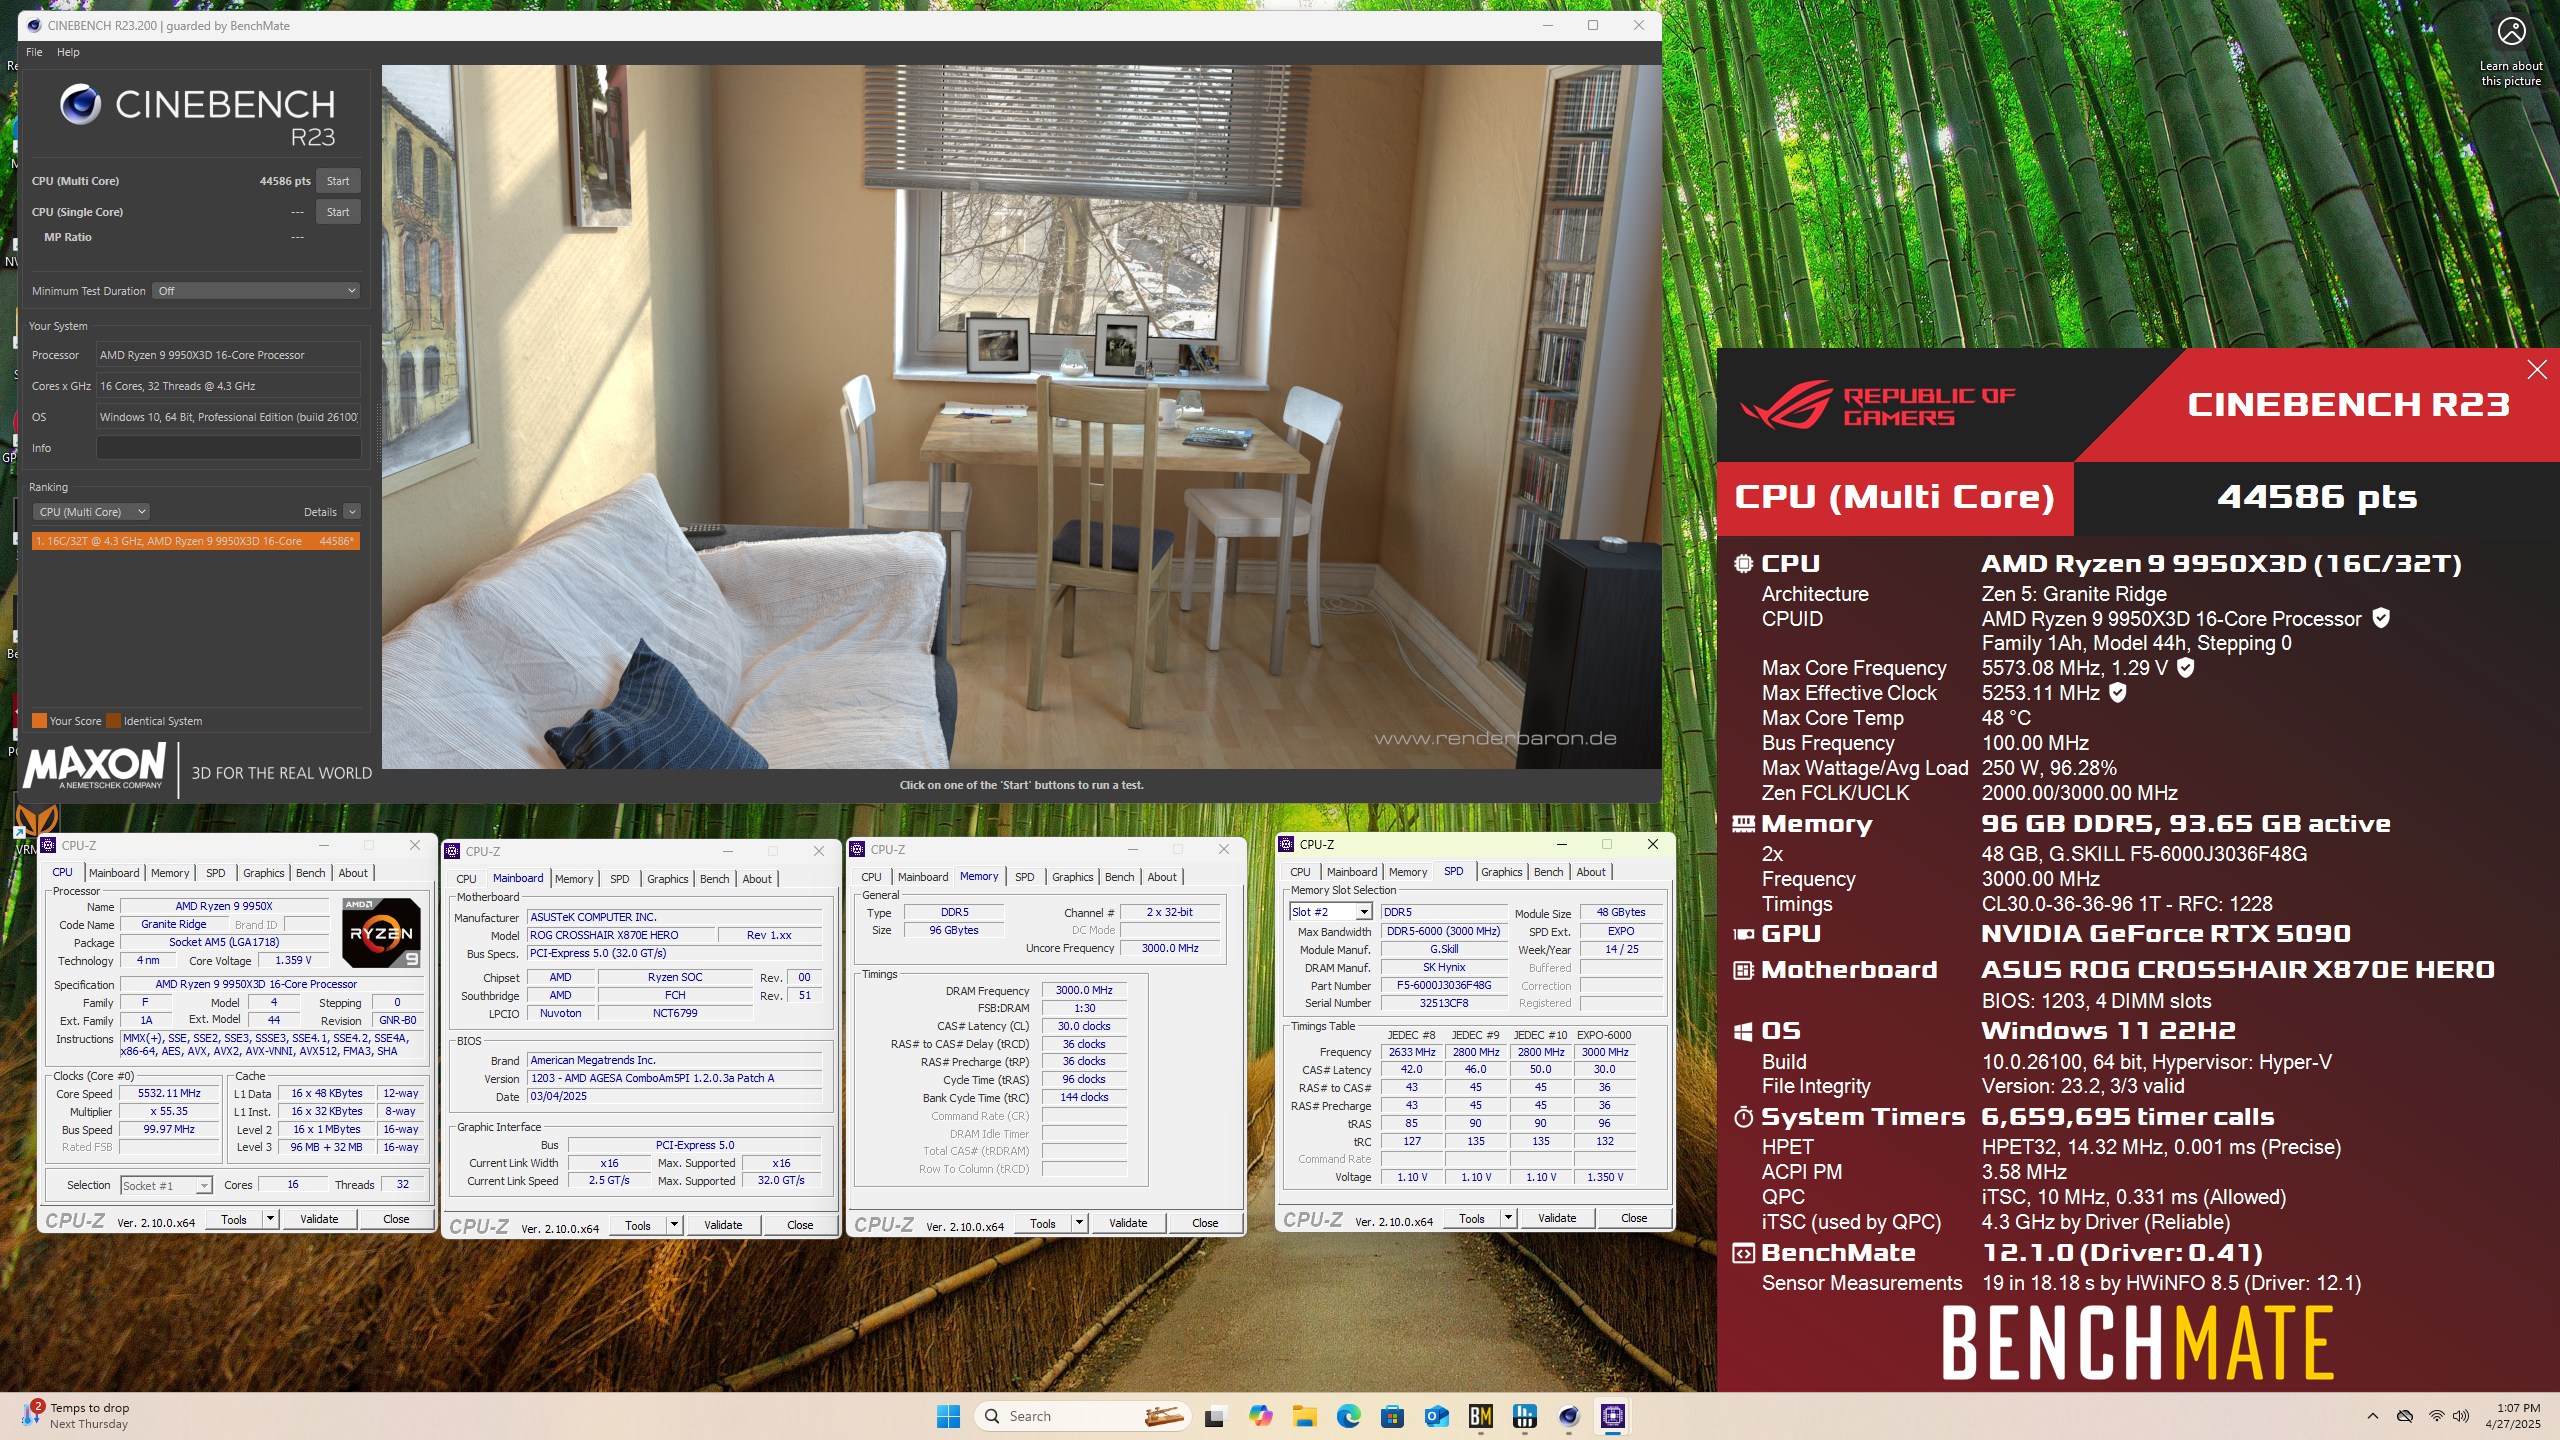Open Cinebench File menu
This screenshot has height=1440, width=2560.
(34, 52)
